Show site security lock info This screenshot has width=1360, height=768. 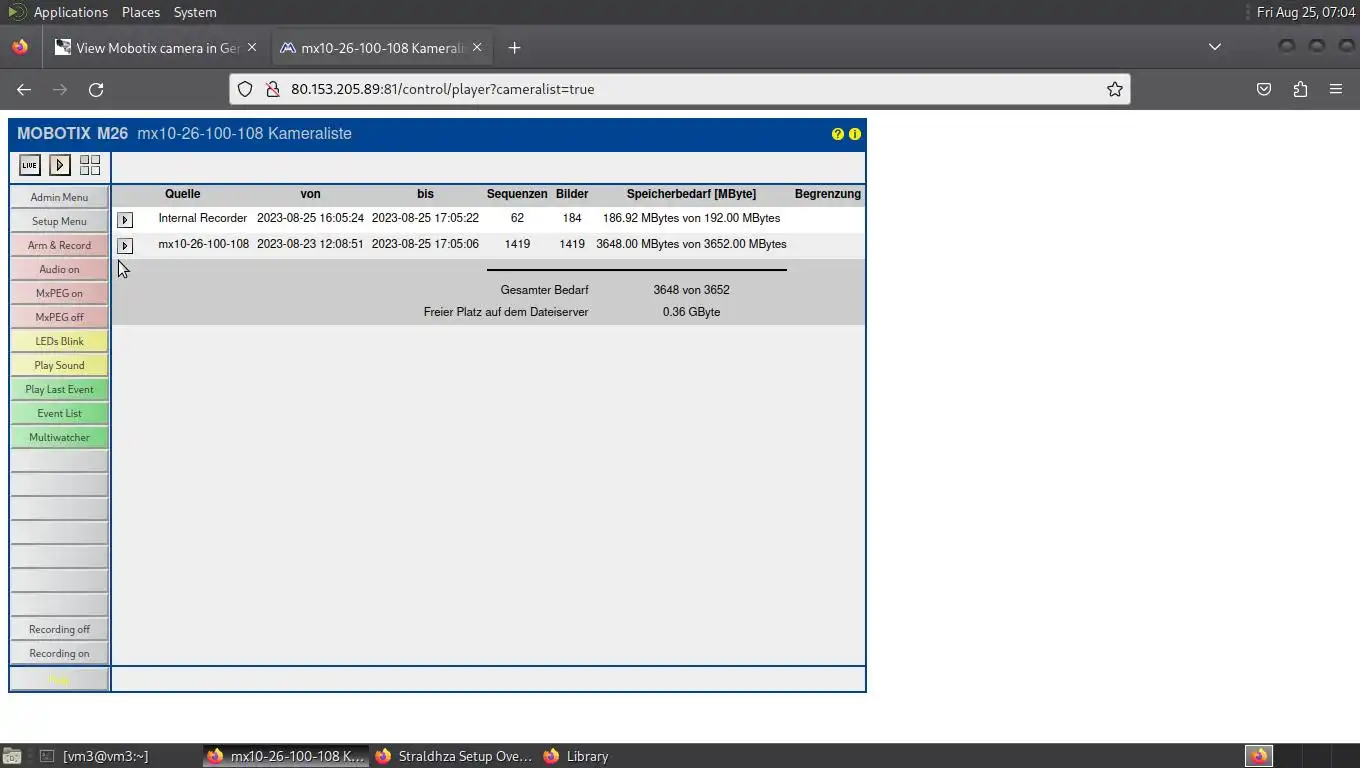(271, 89)
